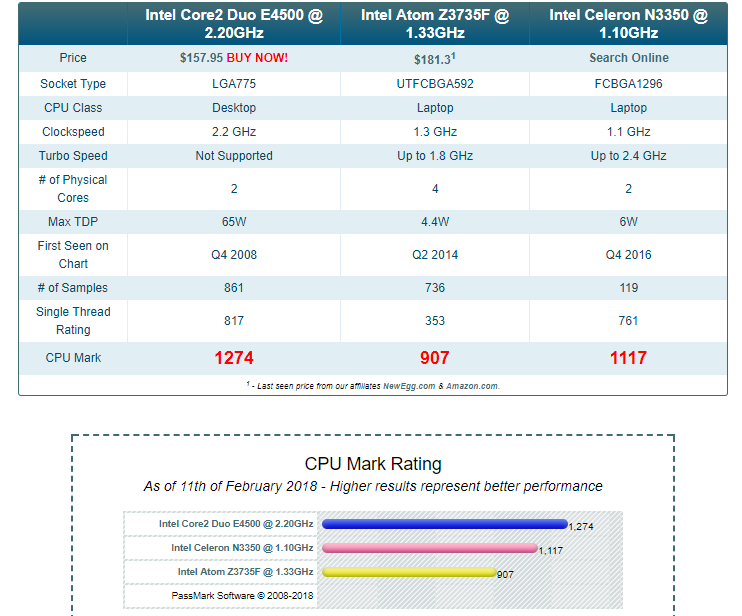
Task: Click the PassMark Software © 2008-2018 text
Action: click(x=242, y=596)
